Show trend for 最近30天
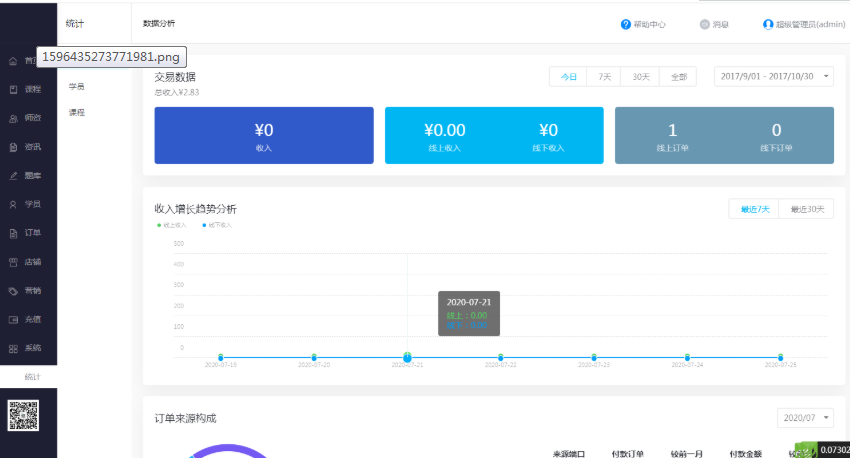This screenshot has height=459, width=850. 807,209
